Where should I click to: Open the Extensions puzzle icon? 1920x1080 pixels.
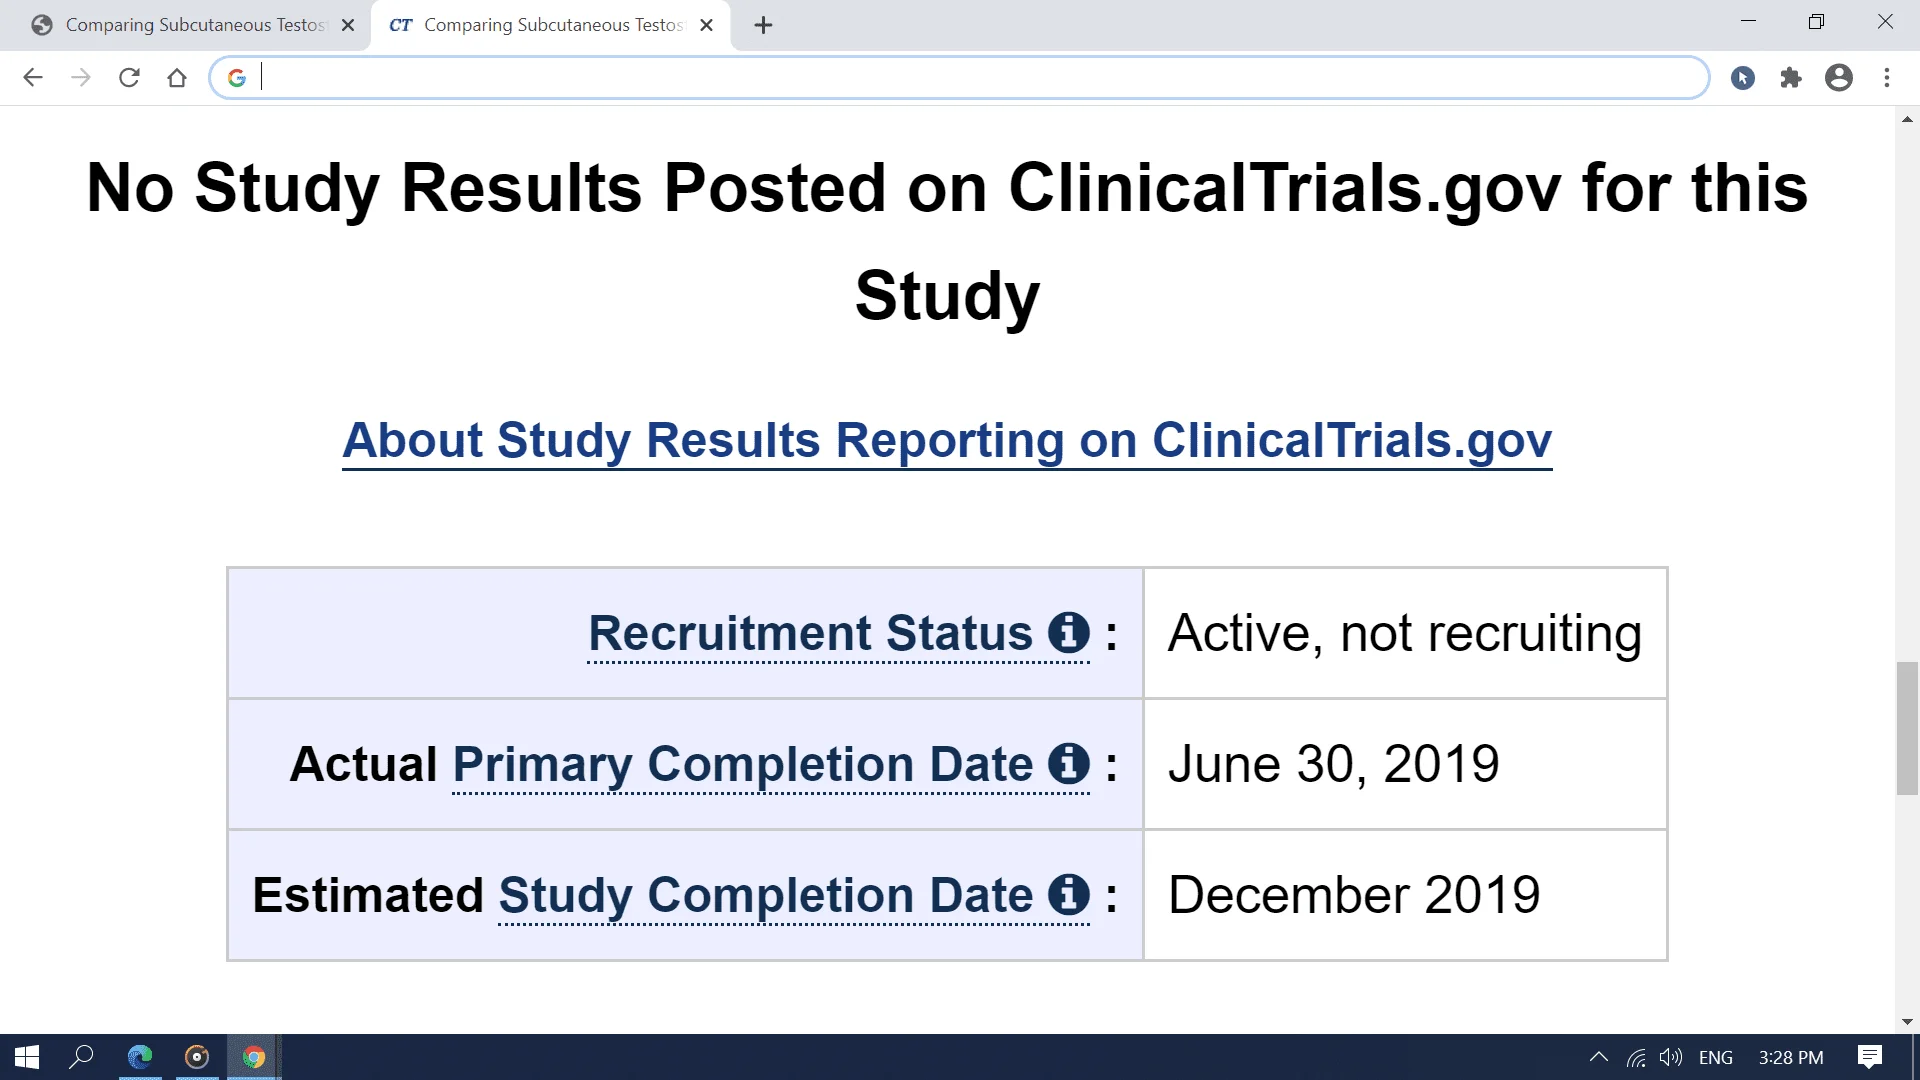coord(1790,78)
